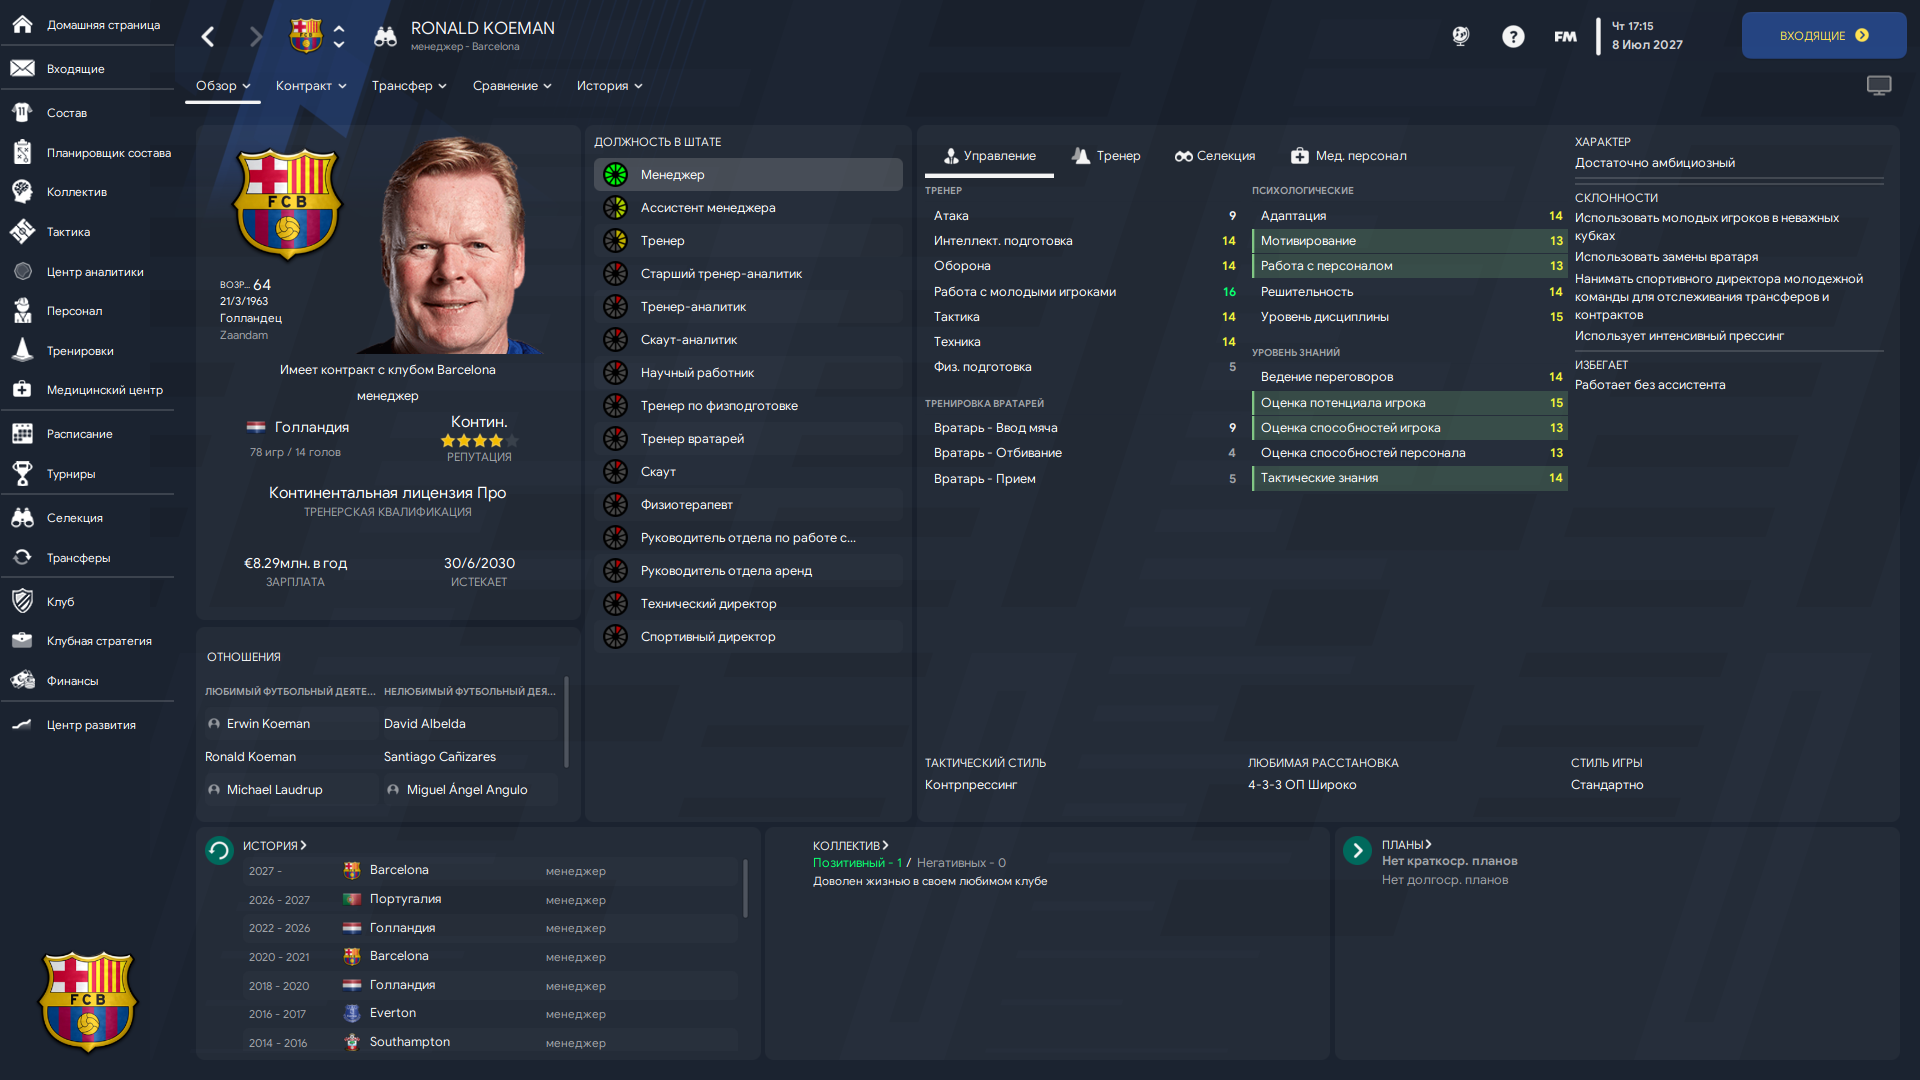The image size is (1920, 1080).
Task: Select the Ассистент менеджера role indicator
Action: pyautogui.click(x=615, y=208)
